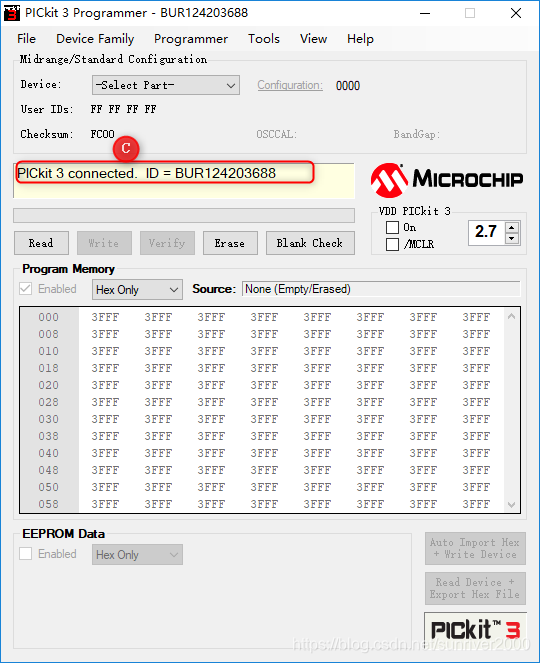Select address label 040
This screenshot has height=663, width=540.
pyautogui.click(x=49, y=453)
